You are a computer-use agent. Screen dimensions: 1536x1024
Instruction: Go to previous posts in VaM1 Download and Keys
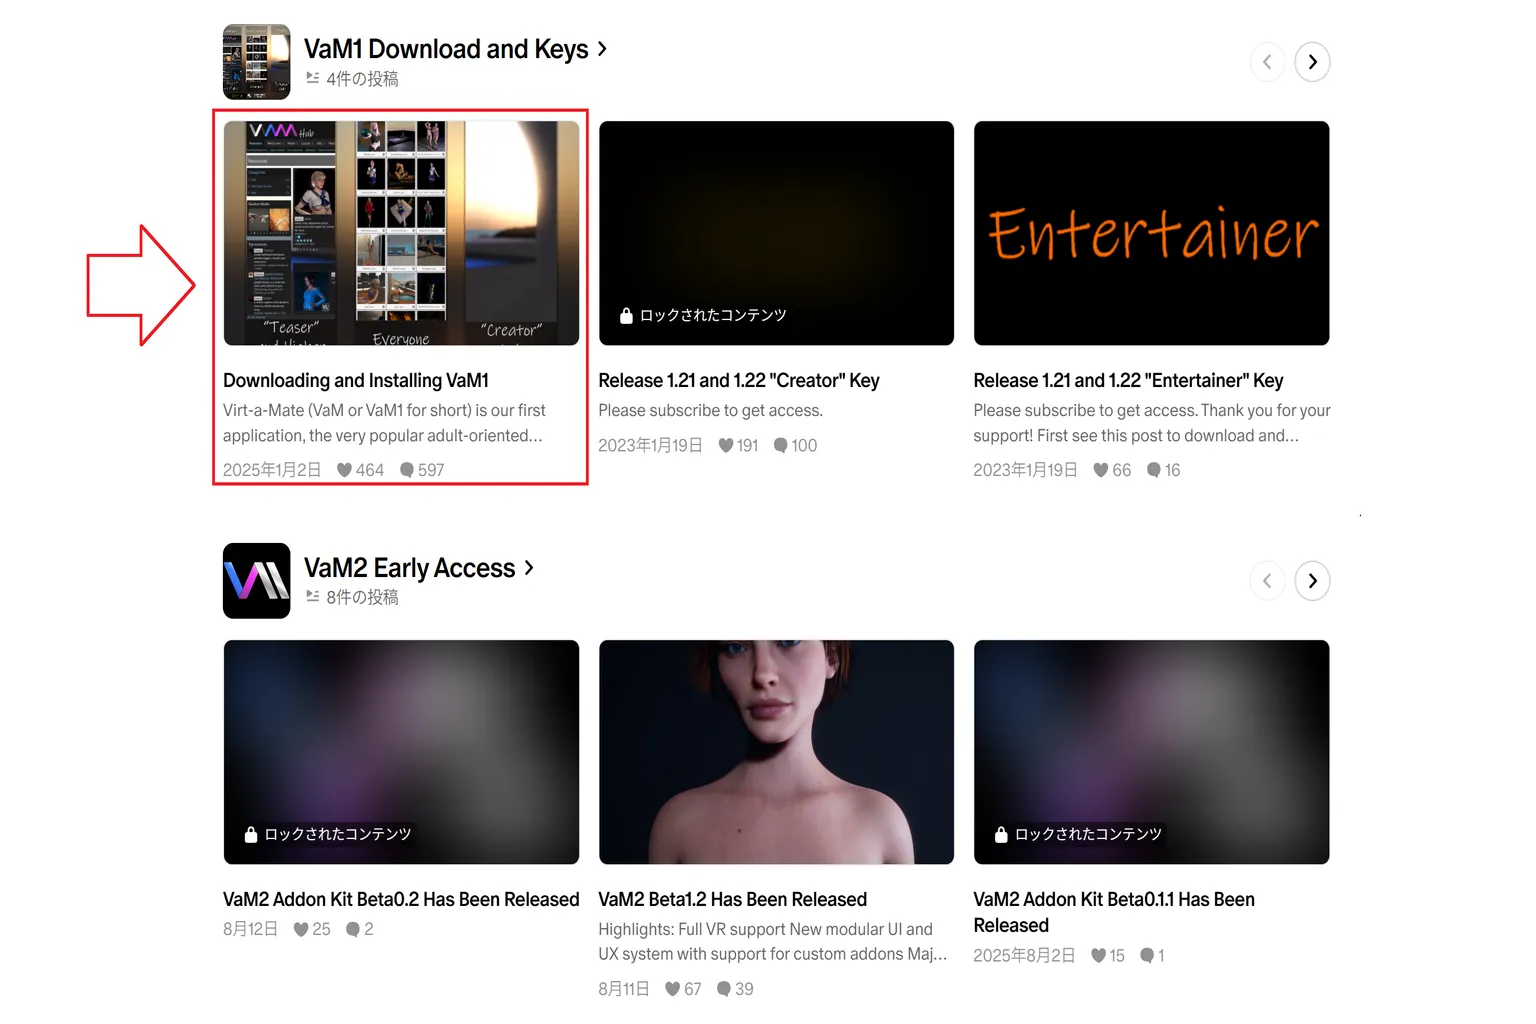[x=1267, y=62]
